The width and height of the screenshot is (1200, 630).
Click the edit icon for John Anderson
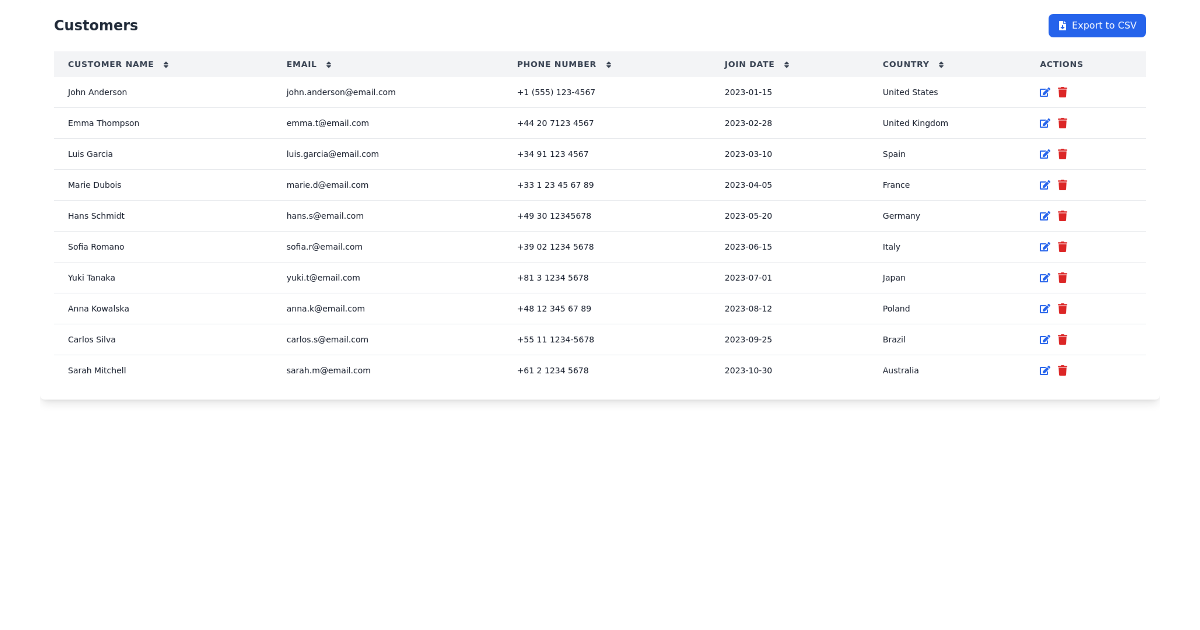click(1044, 92)
